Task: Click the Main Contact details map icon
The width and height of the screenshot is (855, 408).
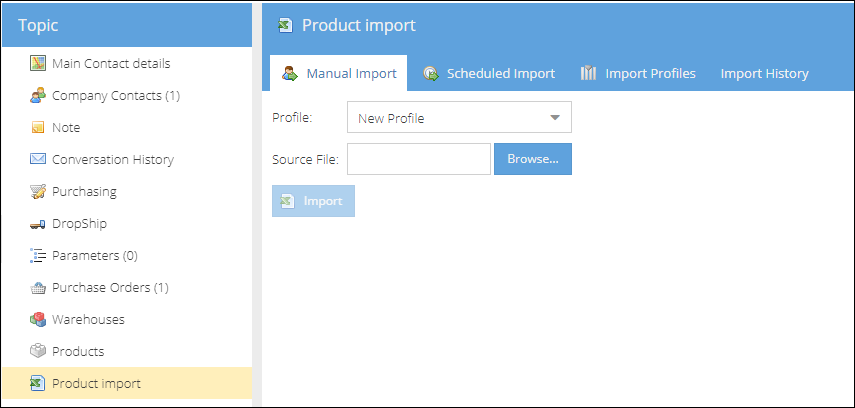Action: click(38, 64)
